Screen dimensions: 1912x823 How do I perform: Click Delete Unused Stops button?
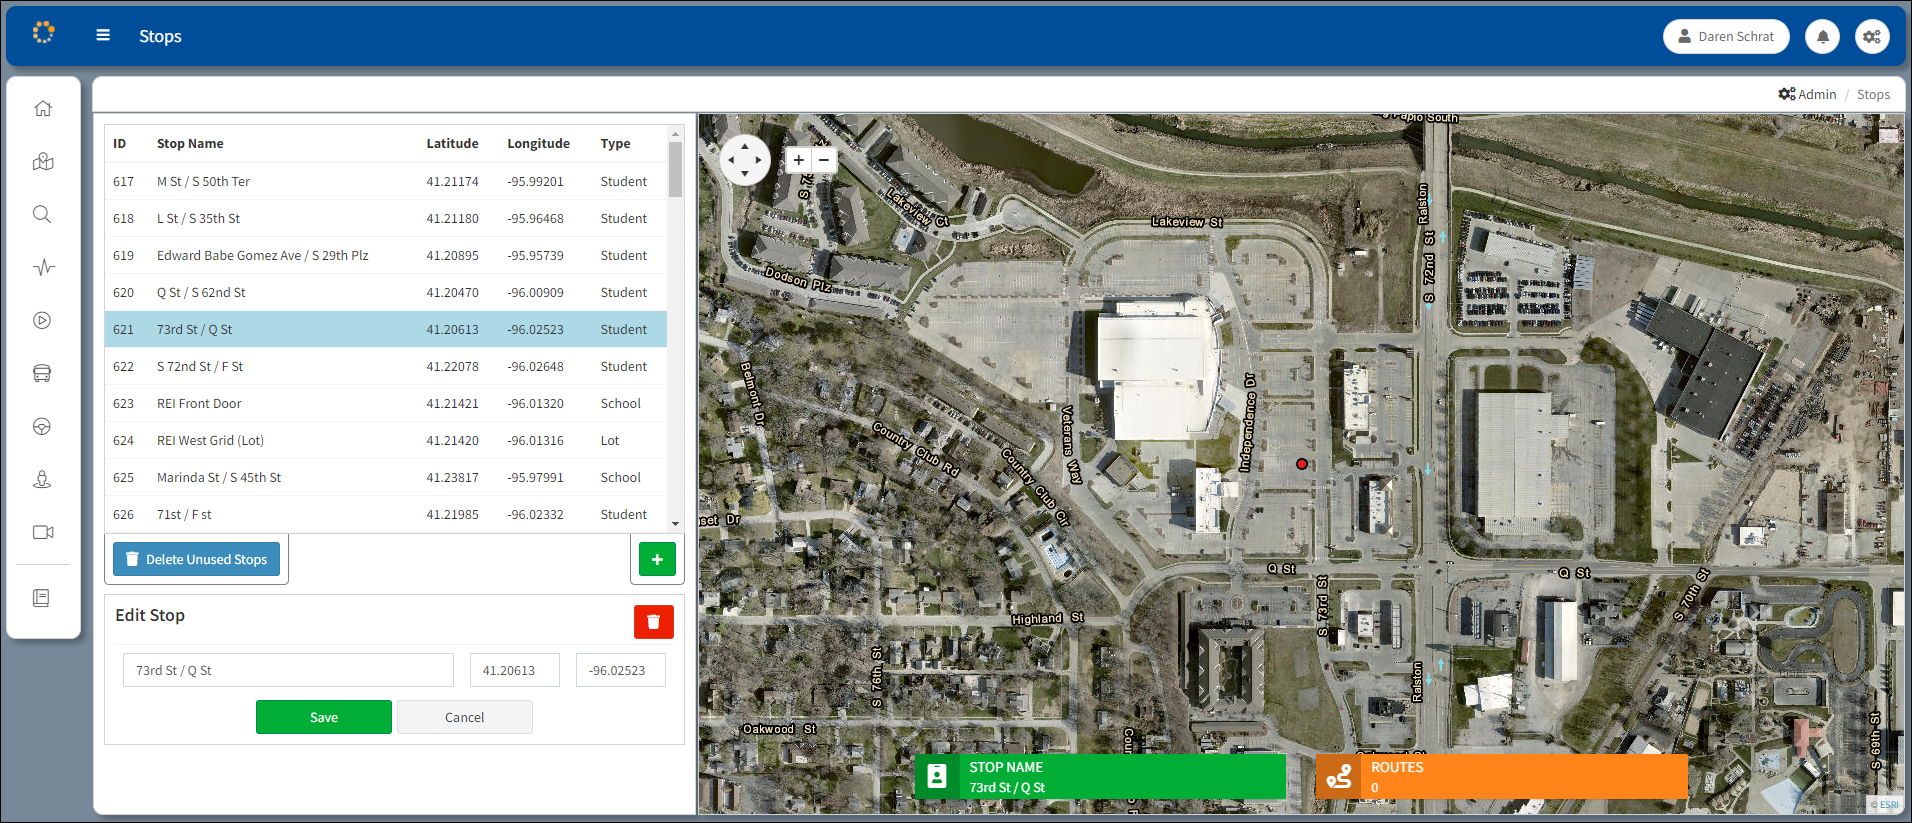click(x=196, y=559)
